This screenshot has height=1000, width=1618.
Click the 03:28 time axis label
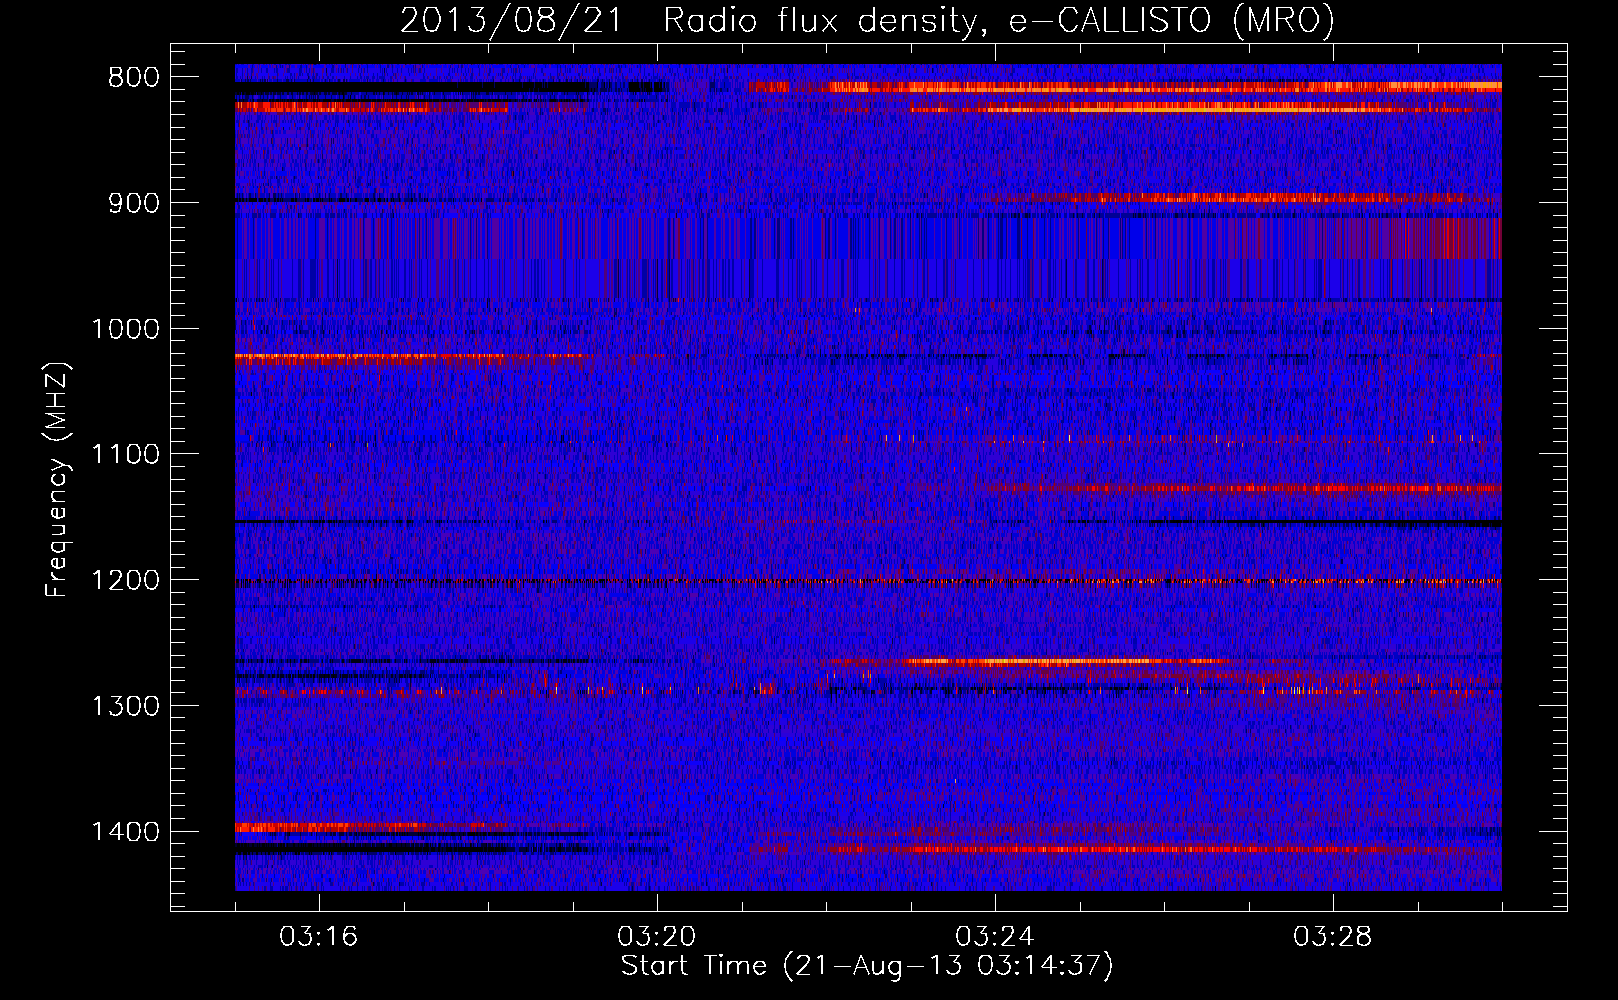coord(1332,937)
